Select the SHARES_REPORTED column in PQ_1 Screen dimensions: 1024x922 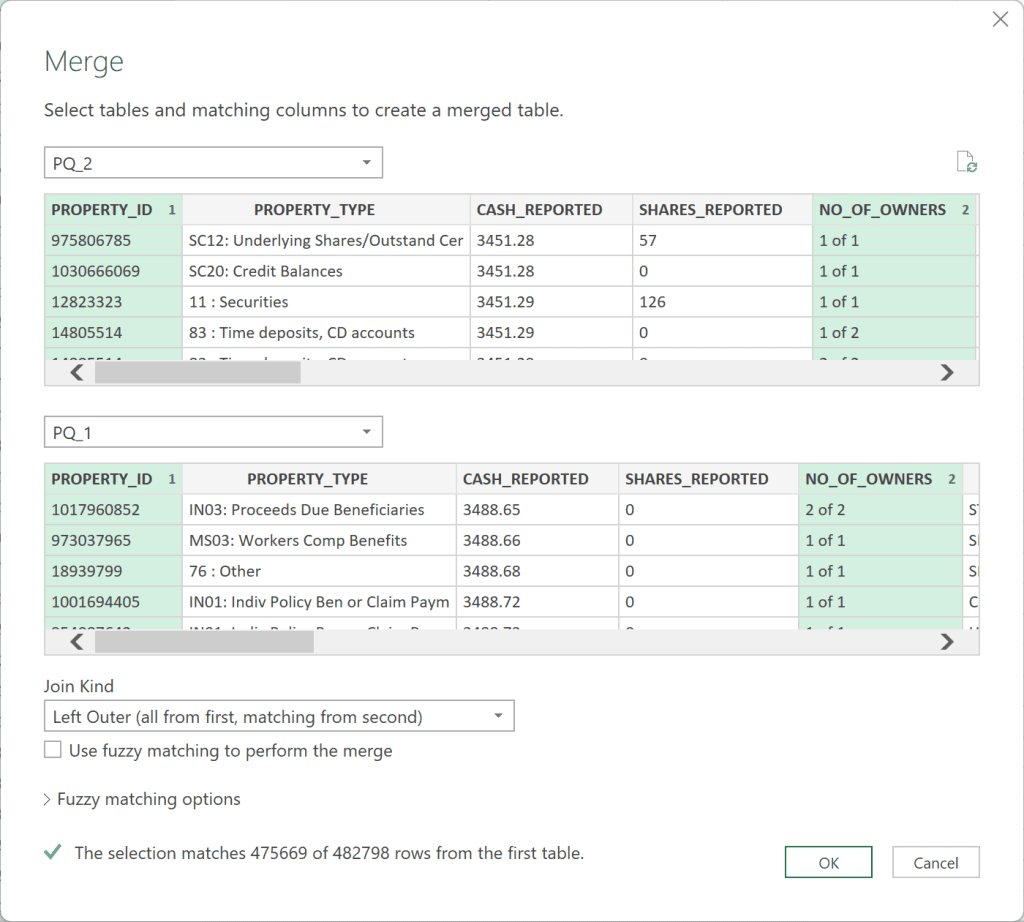click(x=707, y=479)
